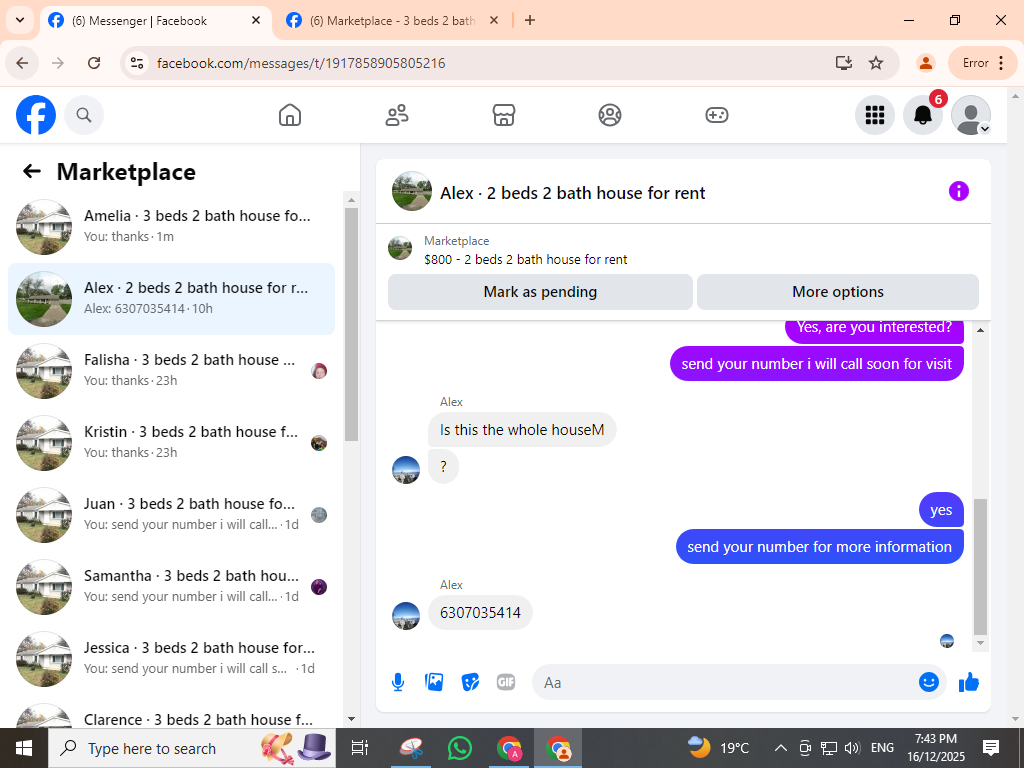Open the account profile avatar menu
The height and width of the screenshot is (768, 1024).
click(970, 115)
